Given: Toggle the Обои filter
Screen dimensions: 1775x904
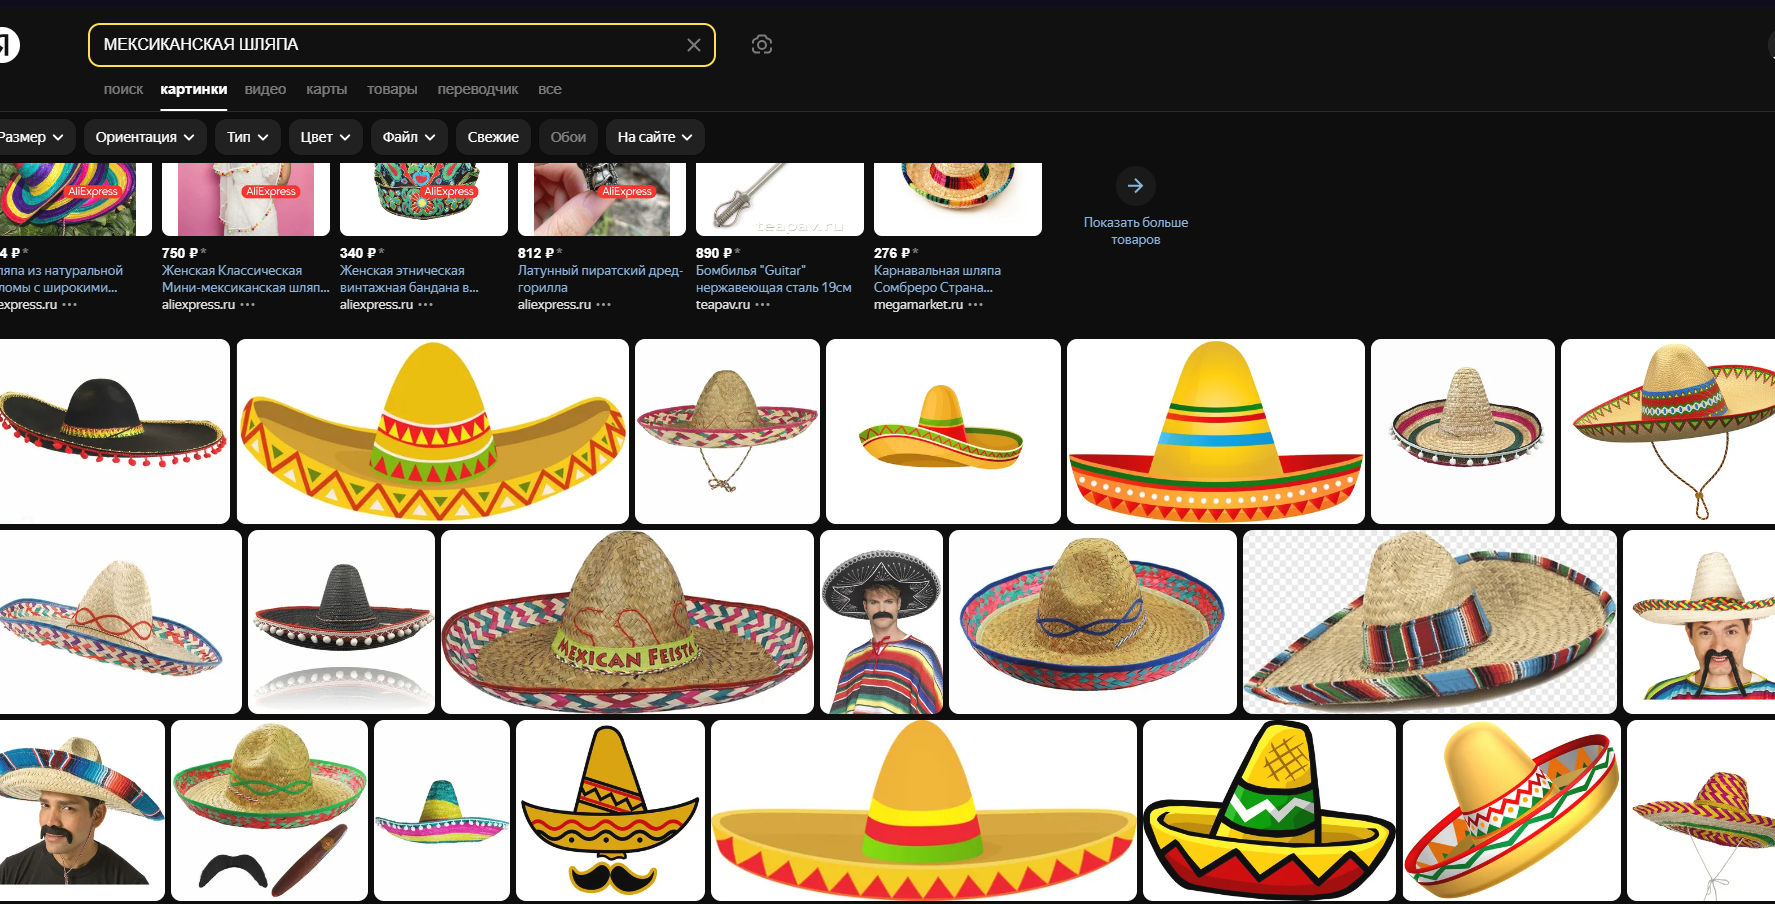Looking at the screenshot, I should tap(568, 137).
